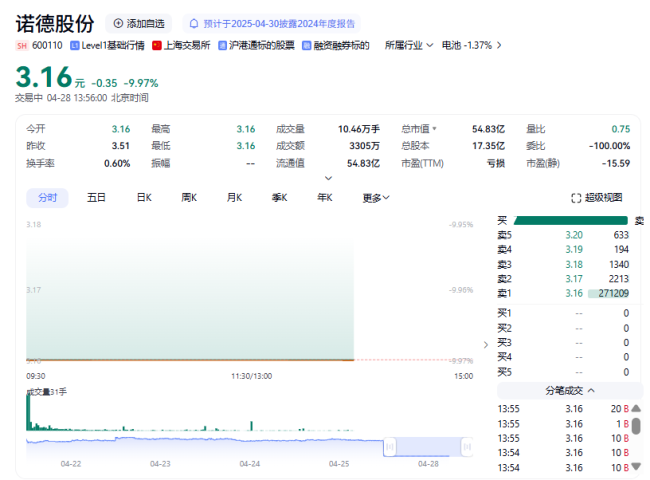Open 超级视图 fullscreen view

coord(597,198)
